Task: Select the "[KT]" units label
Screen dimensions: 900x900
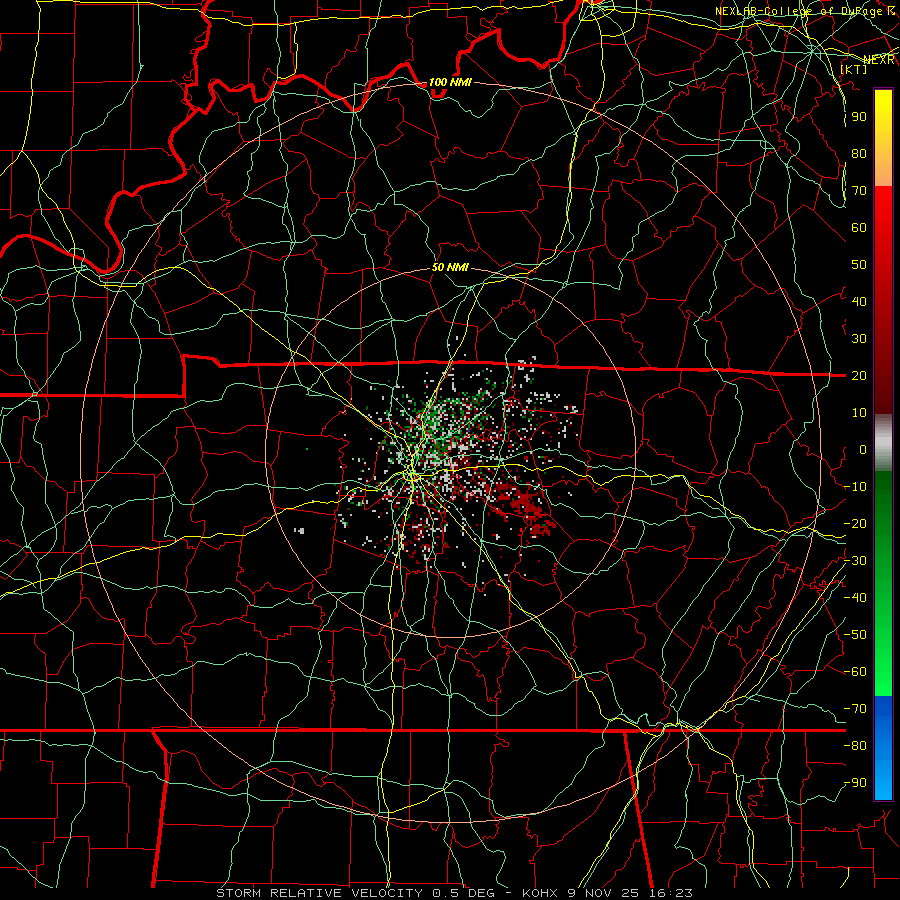Action: tap(854, 69)
